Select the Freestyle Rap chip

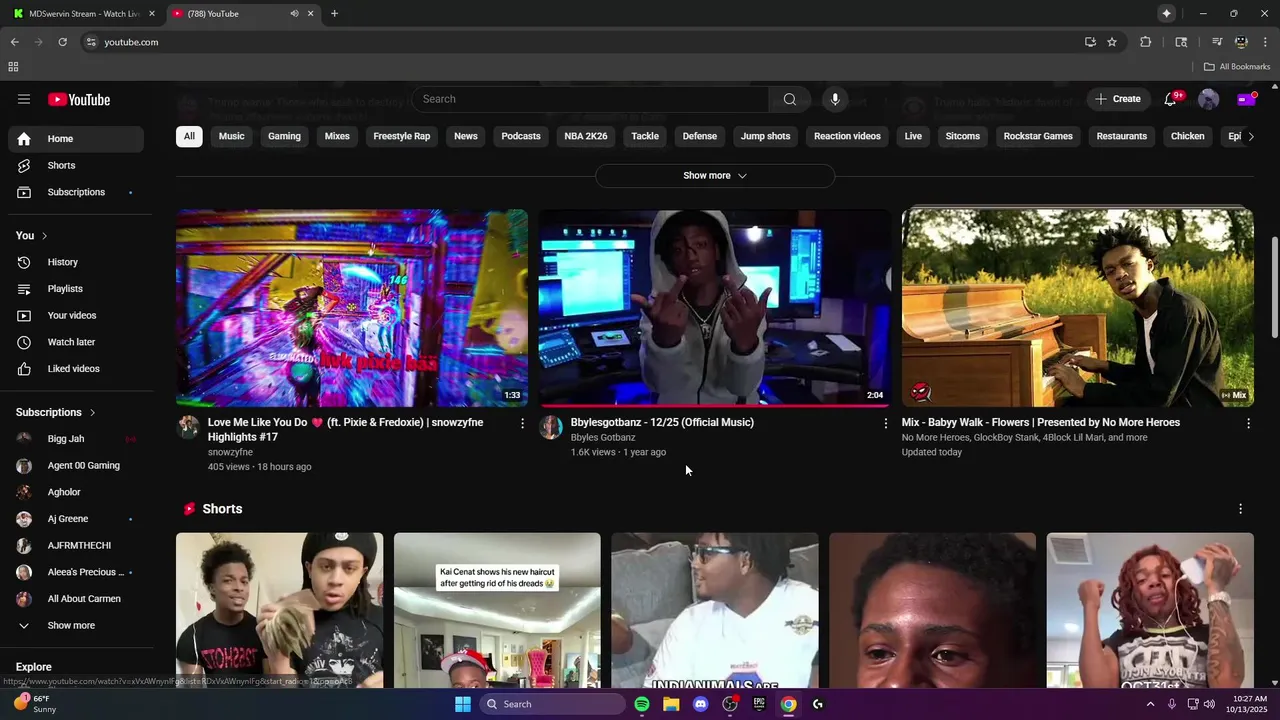[x=401, y=136]
